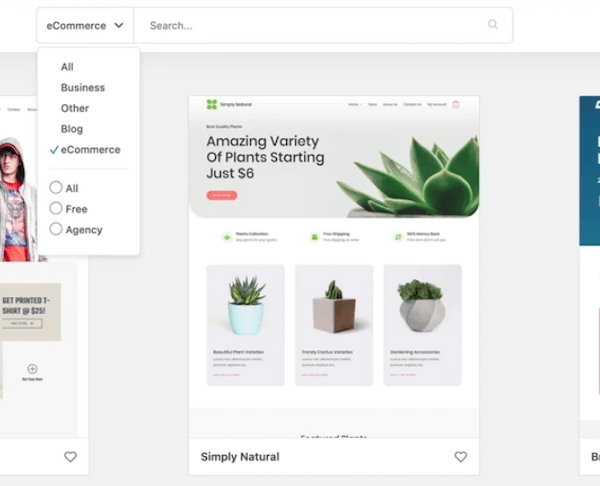The image size is (600, 486).
Task: Click heart icon on left t-shirt template
Action: tap(70, 457)
